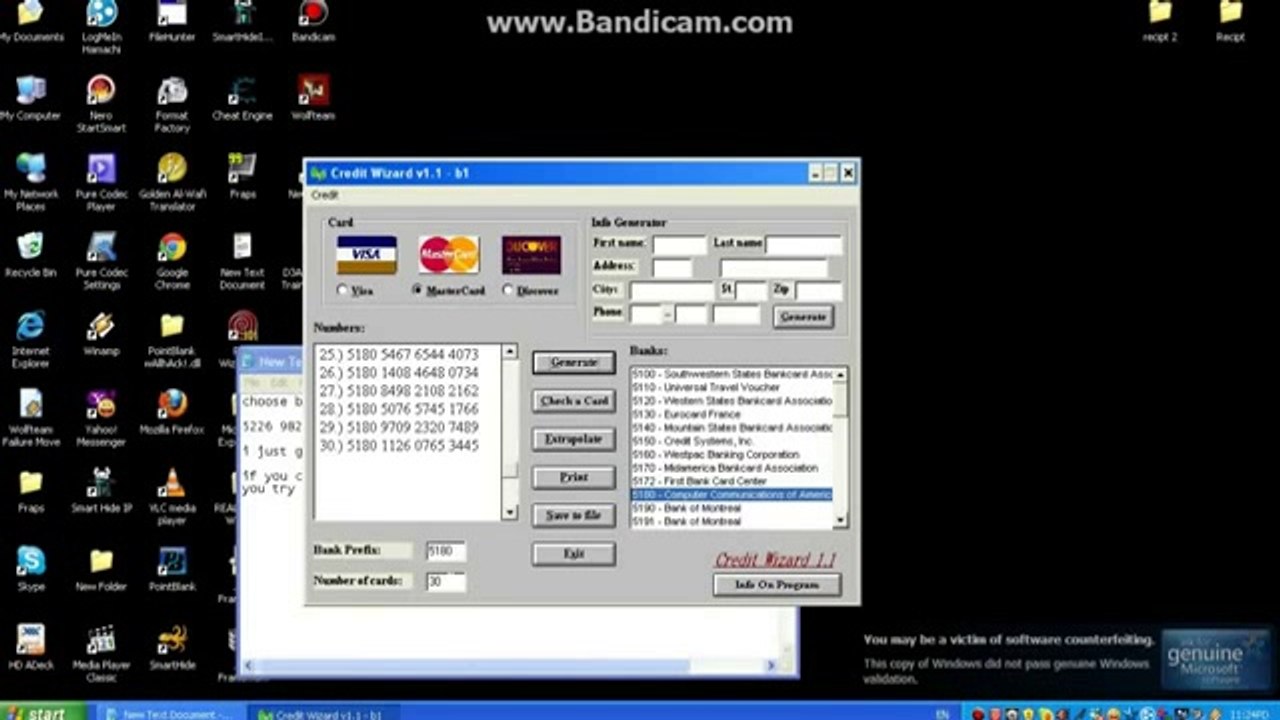Click the Banks list scroll-down arrow
Viewport: 1280px width, 720px height.
tap(840, 520)
